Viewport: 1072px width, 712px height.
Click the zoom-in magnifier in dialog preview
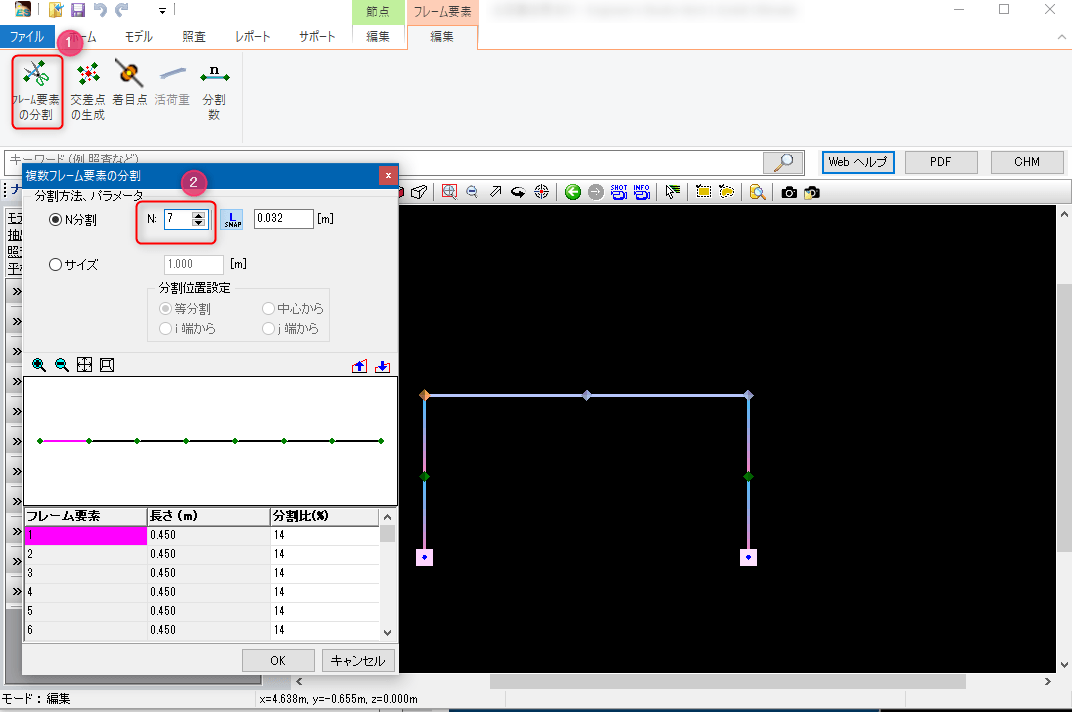point(39,365)
